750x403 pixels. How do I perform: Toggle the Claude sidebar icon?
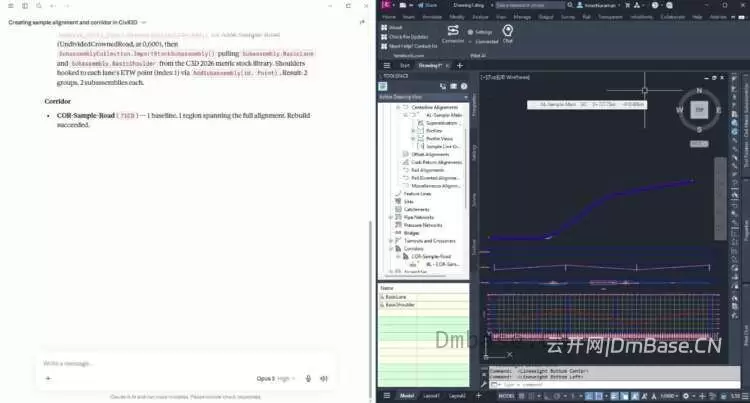tap(25, 6)
